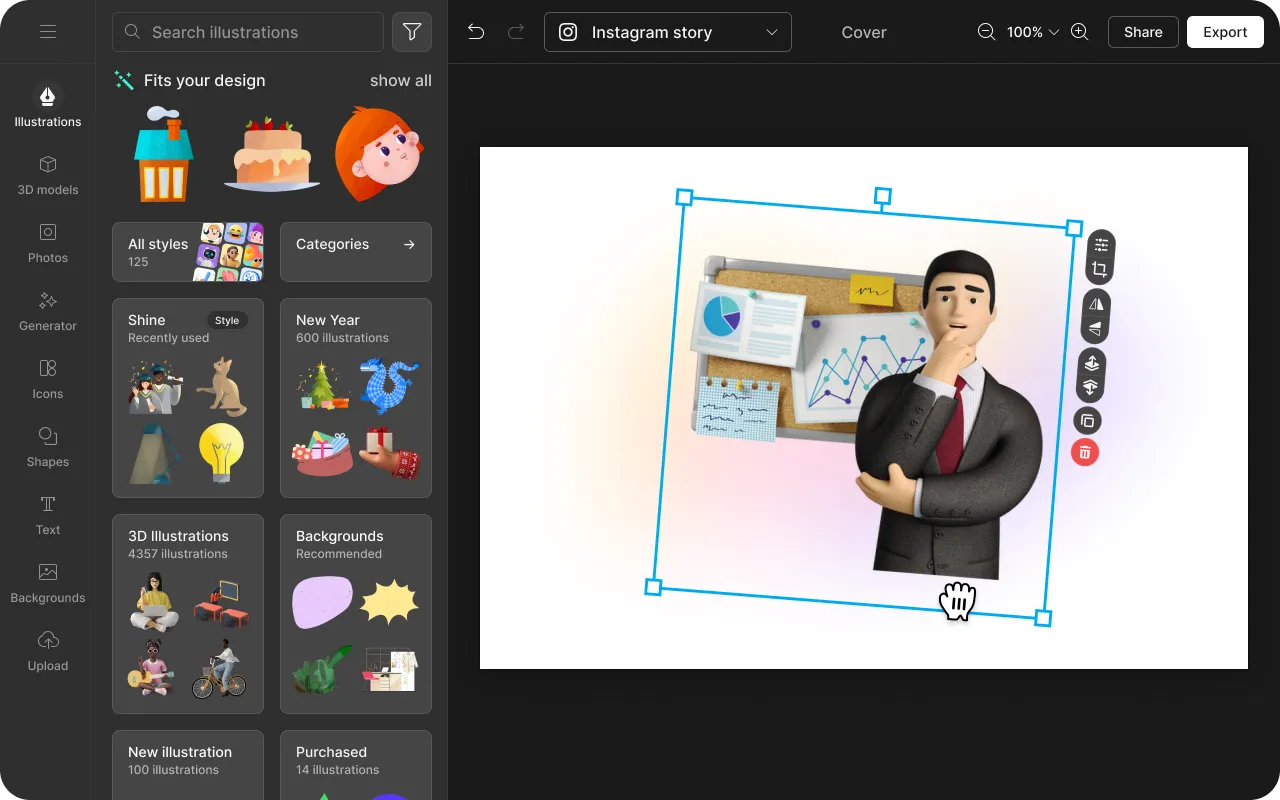Pick the red-haired face illustration
The height and width of the screenshot is (800, 1280).
pyautogui.click(x=379, y=155)
